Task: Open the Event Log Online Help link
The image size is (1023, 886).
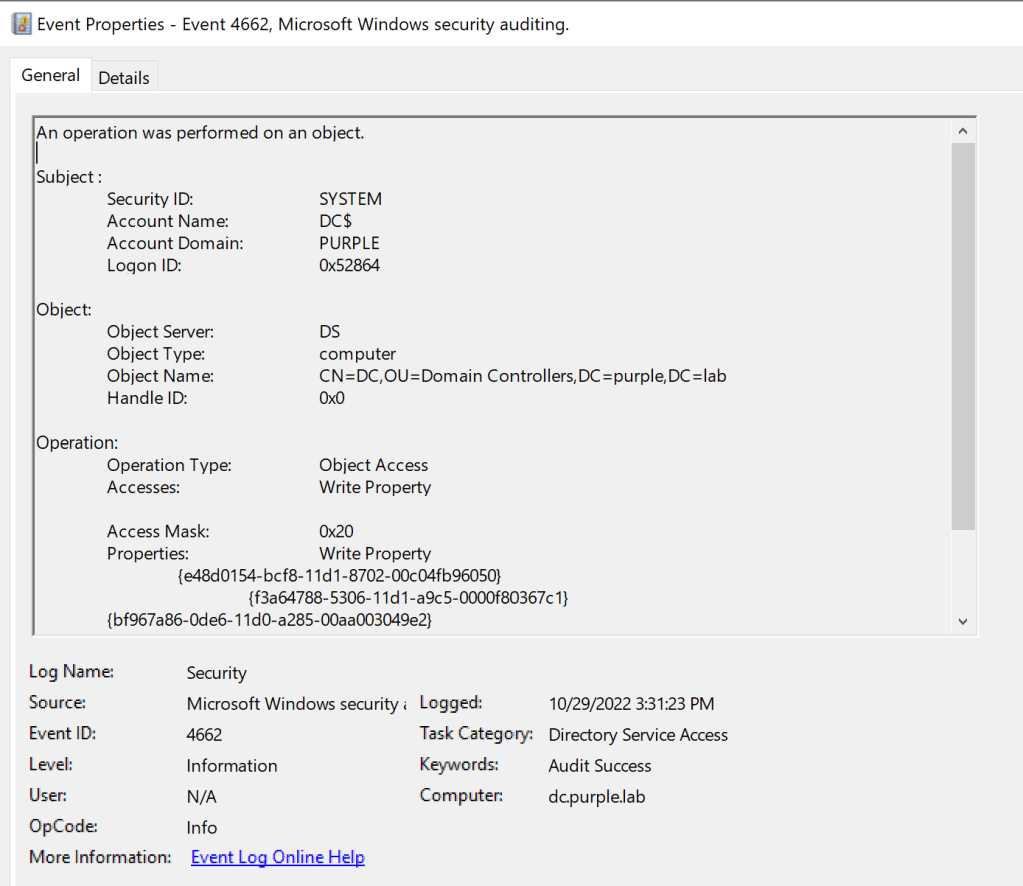Action: coord(277,857)
